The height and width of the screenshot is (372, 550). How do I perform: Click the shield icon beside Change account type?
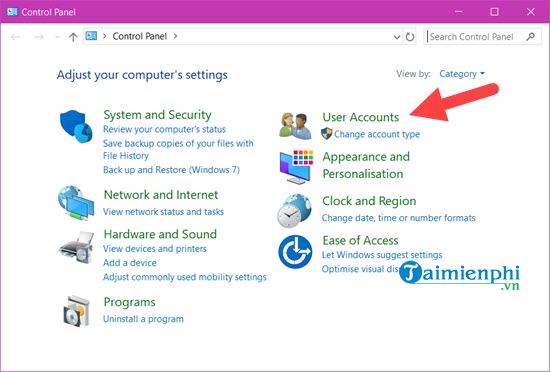coord(327,134)
